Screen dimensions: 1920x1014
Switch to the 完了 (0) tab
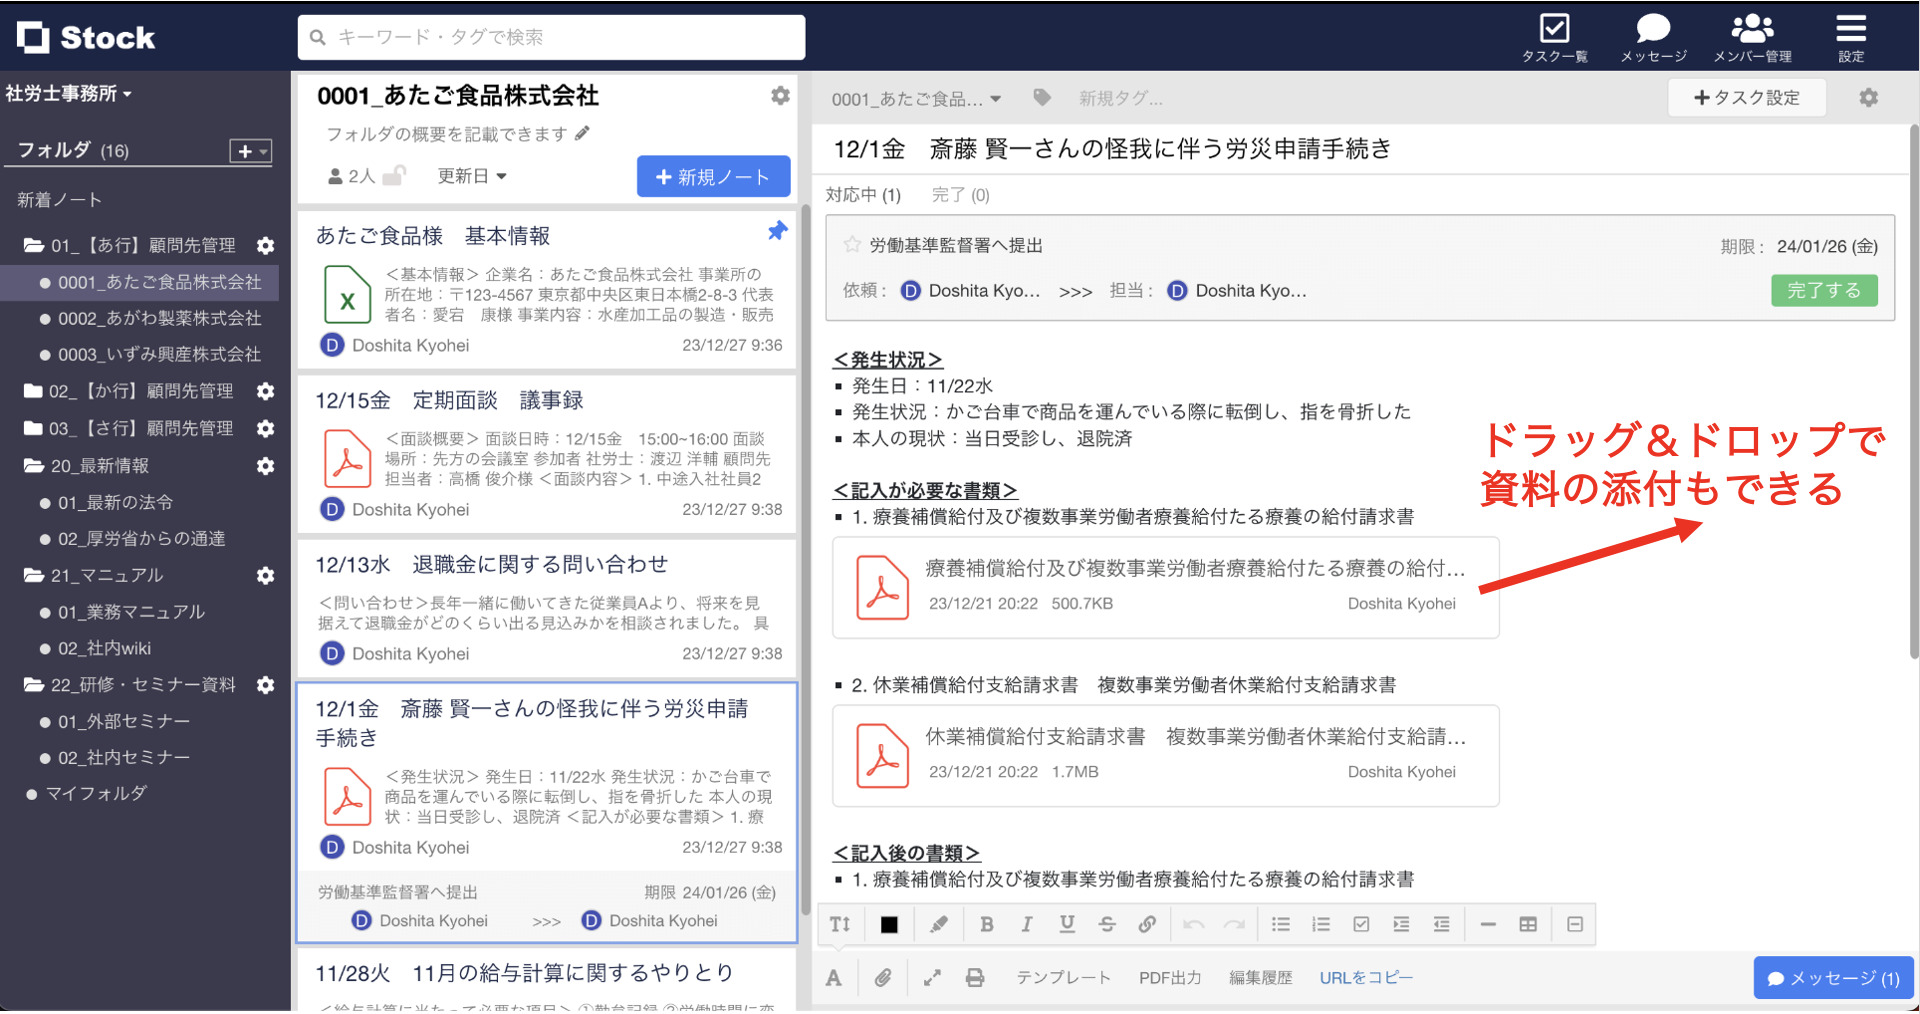click(x=958, y=195)
